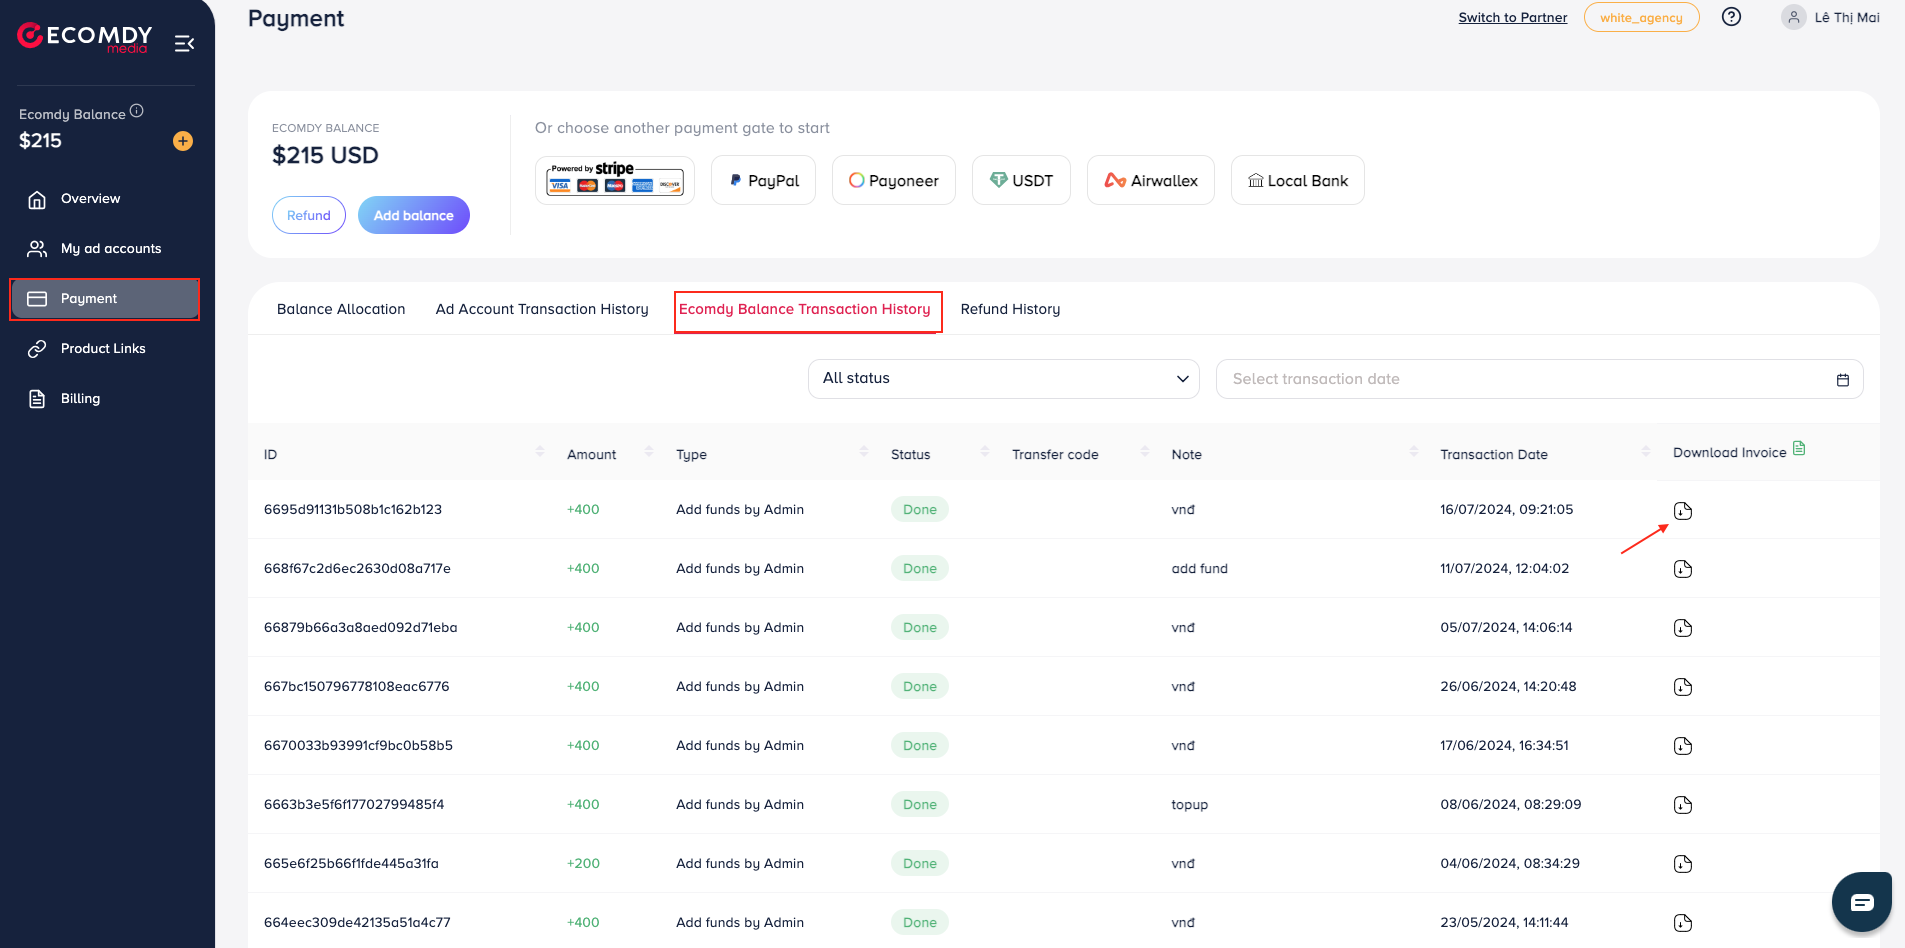Viewport: 1905px width, 948px height.
Task: Sort by Transfer code column arrows
Action: 1145,452
